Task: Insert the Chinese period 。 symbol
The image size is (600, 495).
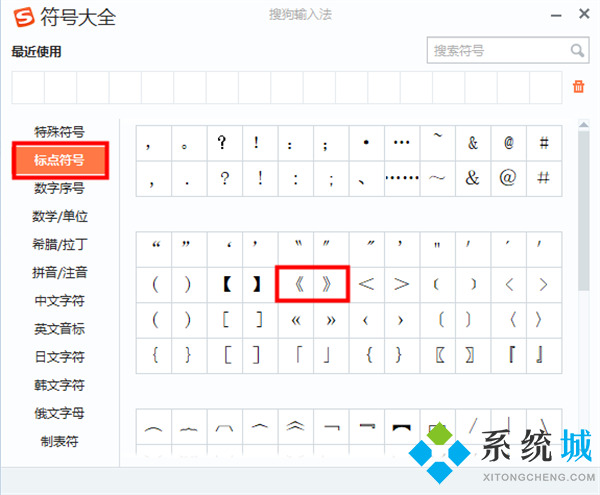Action: pyautogui.click(x=189, y=143)
